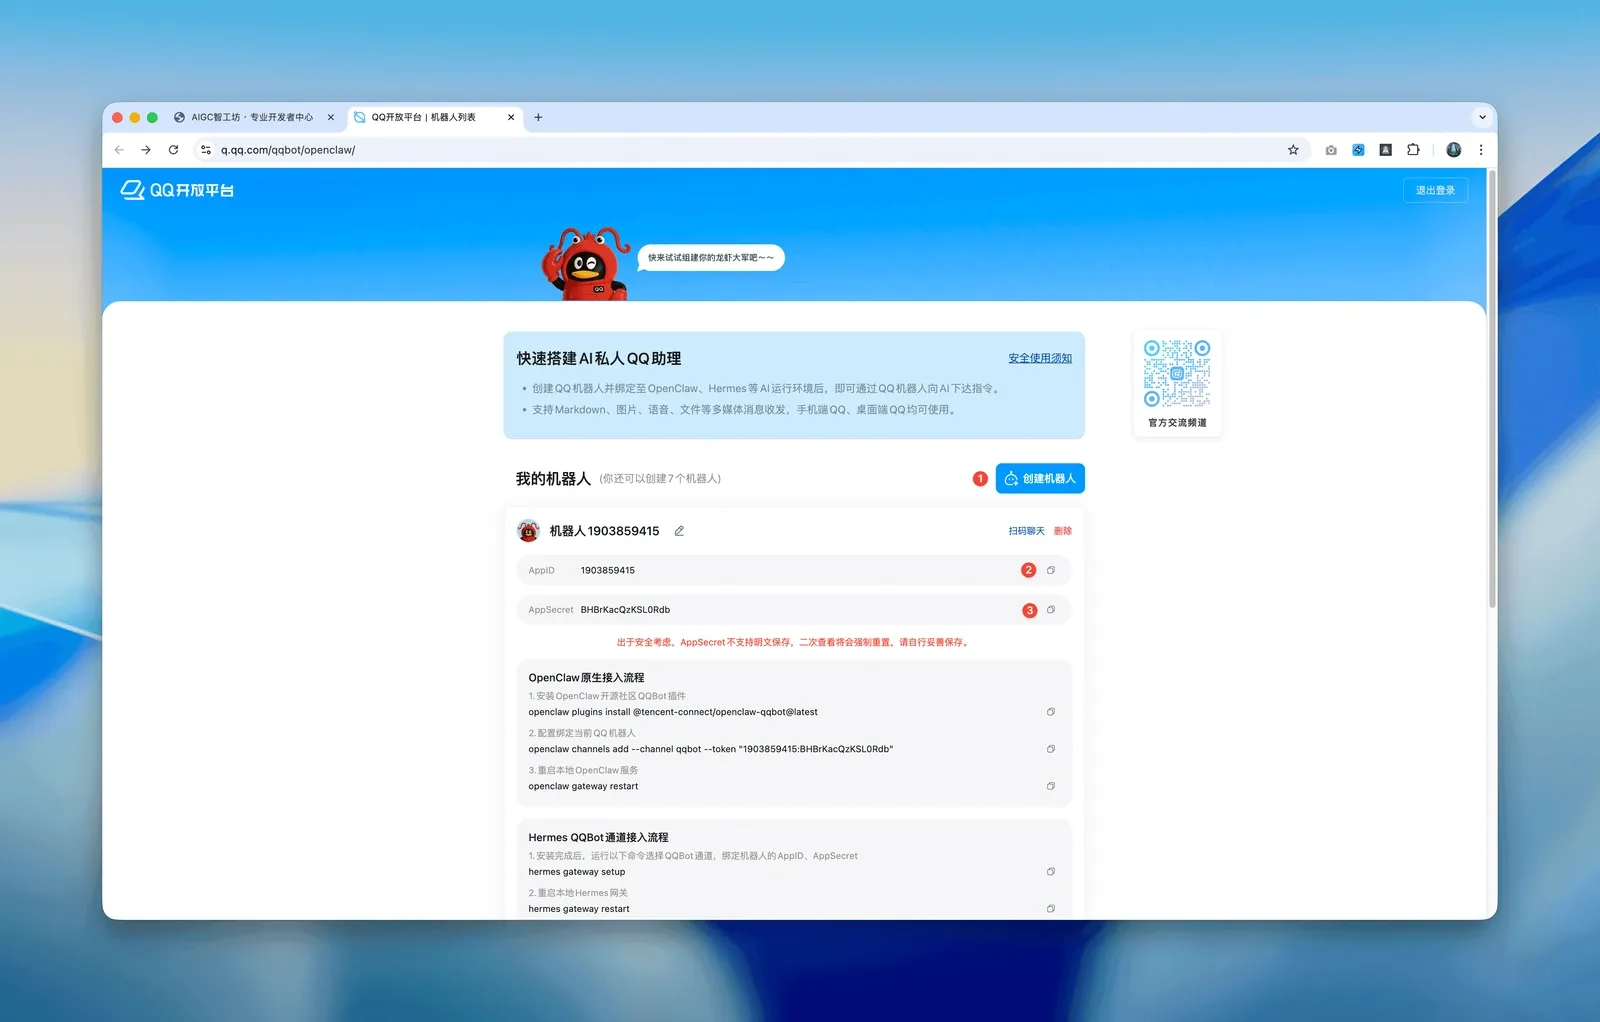
Task: Click the Hermes QQBot通道接入流程 heading
Action: tap(598, 838)
